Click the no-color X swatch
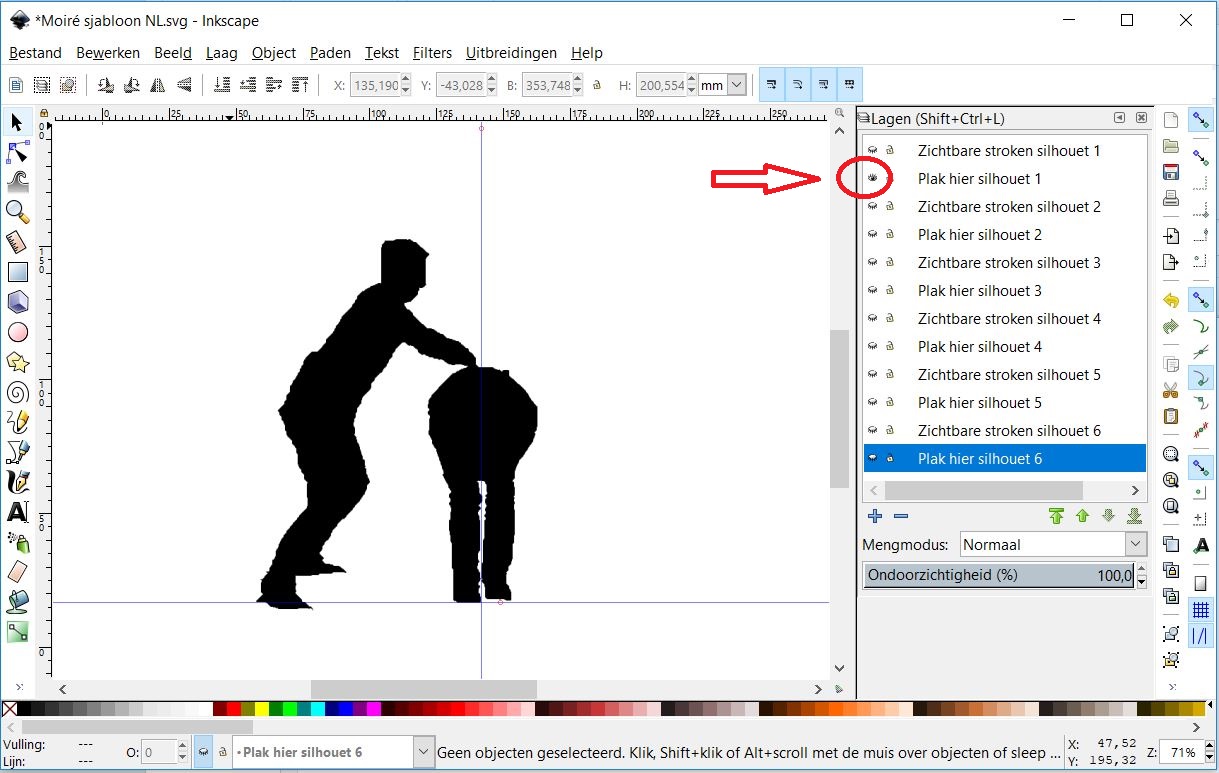 (x=9, y=709)
